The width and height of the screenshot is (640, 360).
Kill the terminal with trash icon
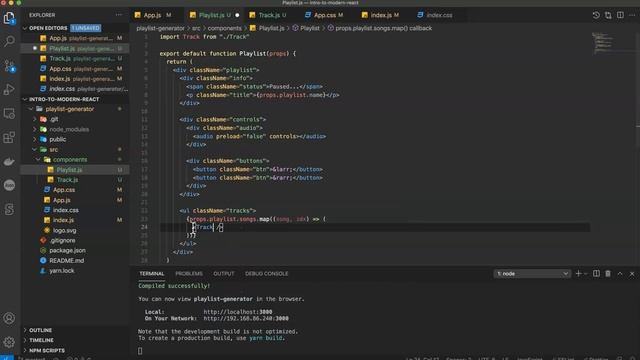click(608, 273)
